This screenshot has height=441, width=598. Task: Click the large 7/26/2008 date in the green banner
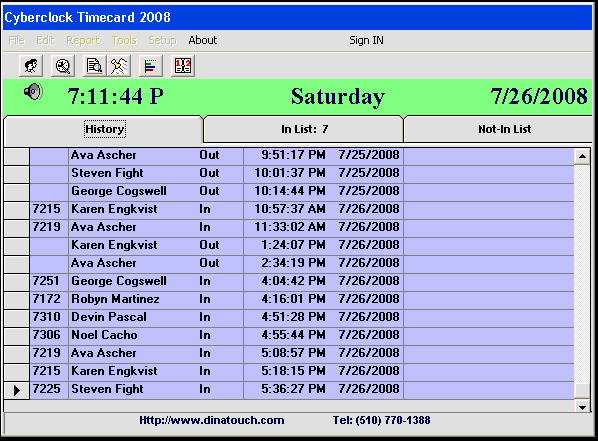[539, 96]
